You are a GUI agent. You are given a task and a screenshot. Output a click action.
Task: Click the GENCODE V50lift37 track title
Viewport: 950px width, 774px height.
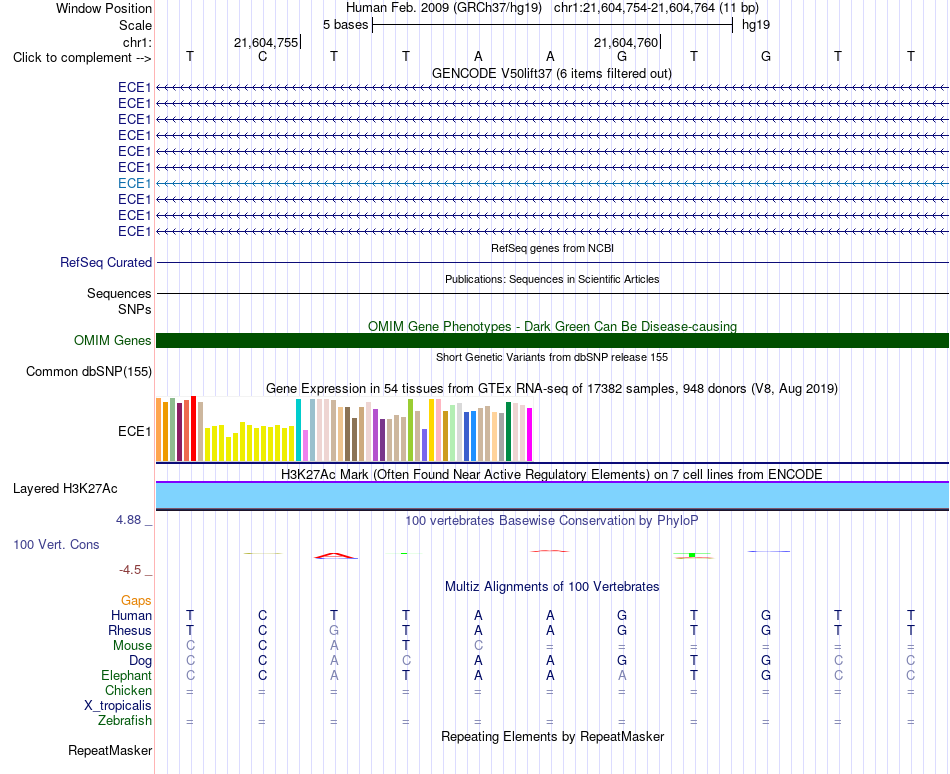552,74
